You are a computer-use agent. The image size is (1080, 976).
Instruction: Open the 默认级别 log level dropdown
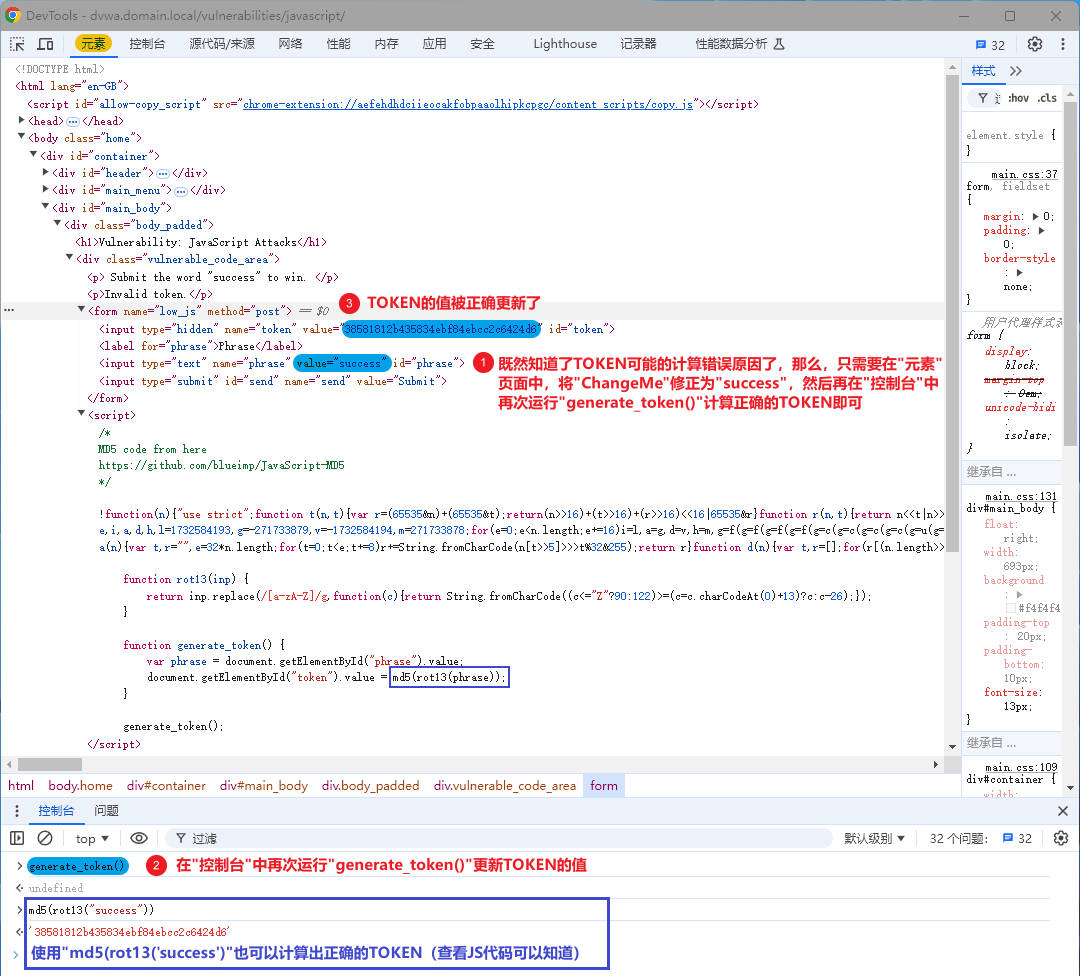pos(874,838)
